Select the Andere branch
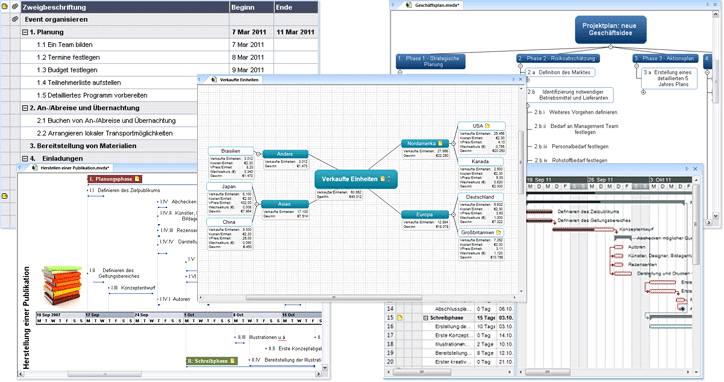Image resolution: width=724 pixels, height=382 pixels. click(x=285, y=154)
